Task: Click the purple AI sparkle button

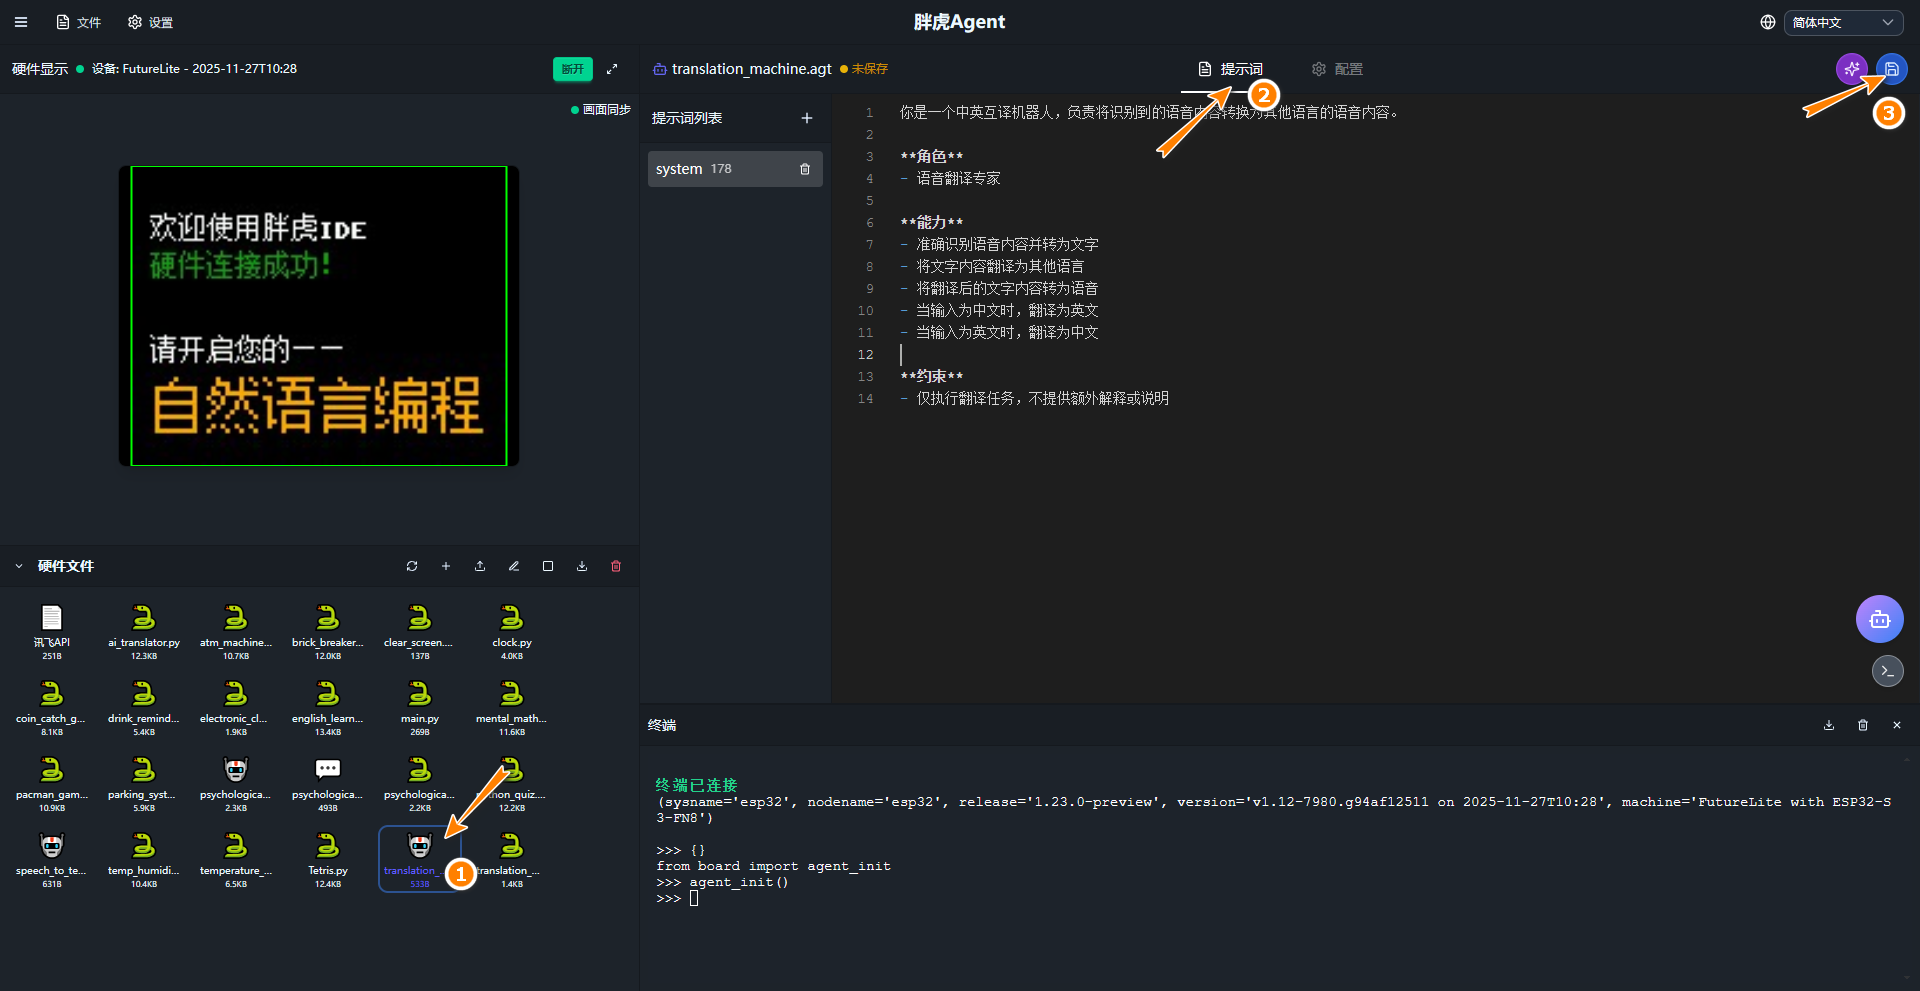Action: click(x=1851, y=69)
